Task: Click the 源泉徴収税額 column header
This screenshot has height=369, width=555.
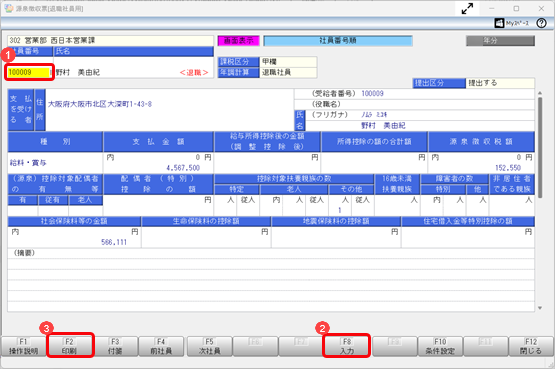Action: [481, 142]
